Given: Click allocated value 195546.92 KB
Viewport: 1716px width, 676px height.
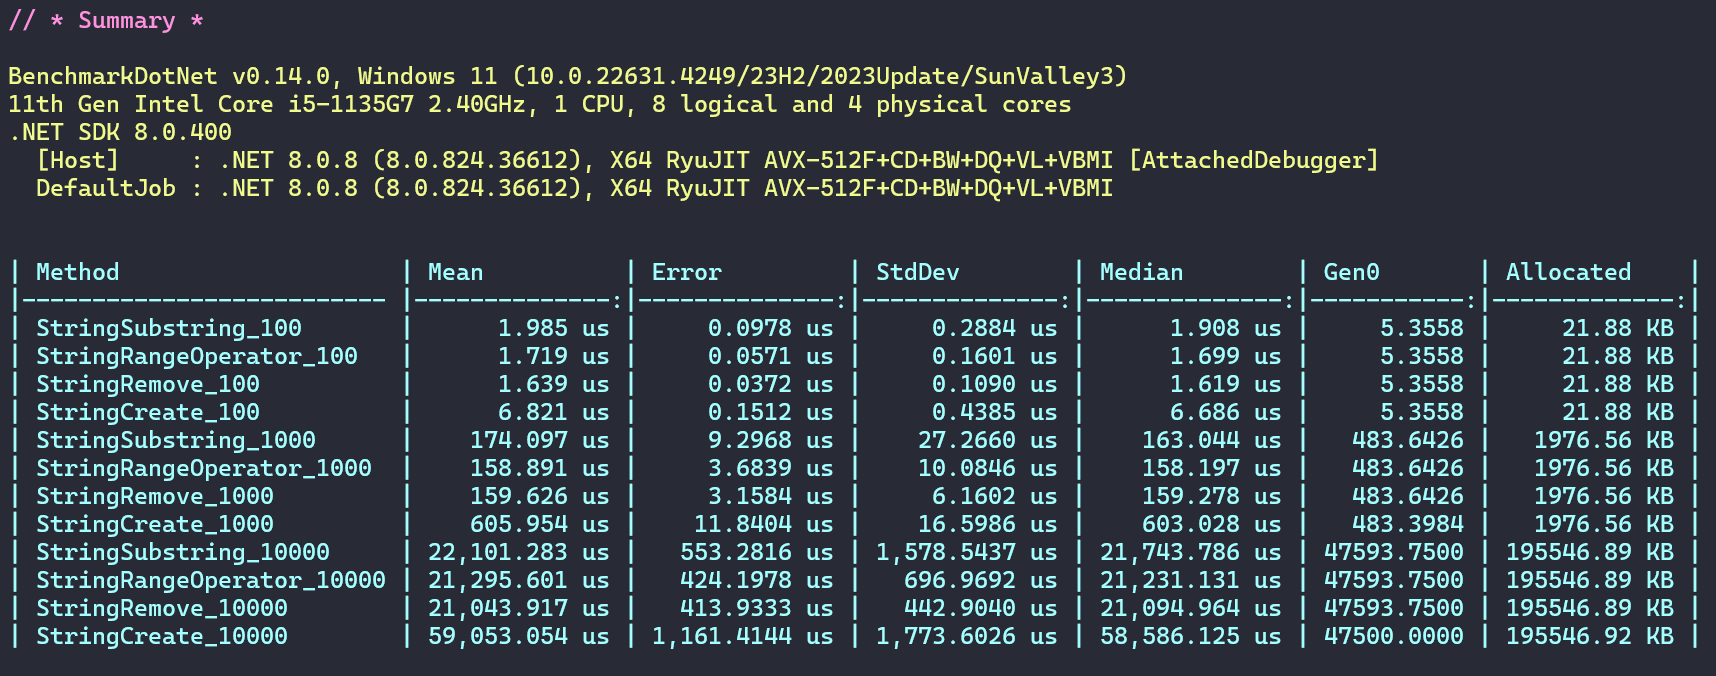Looking at the screenshot, I should coord(1590,636).
